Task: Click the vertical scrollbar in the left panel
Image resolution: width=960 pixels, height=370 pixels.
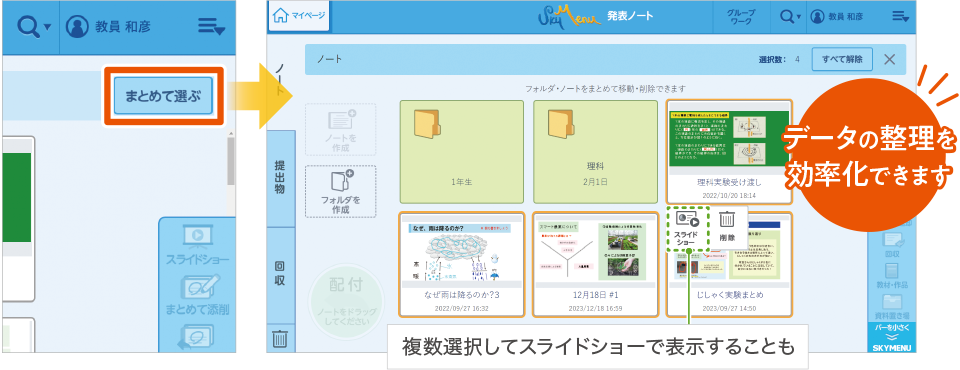Action: pyautogui.click(x=230, y=160)
